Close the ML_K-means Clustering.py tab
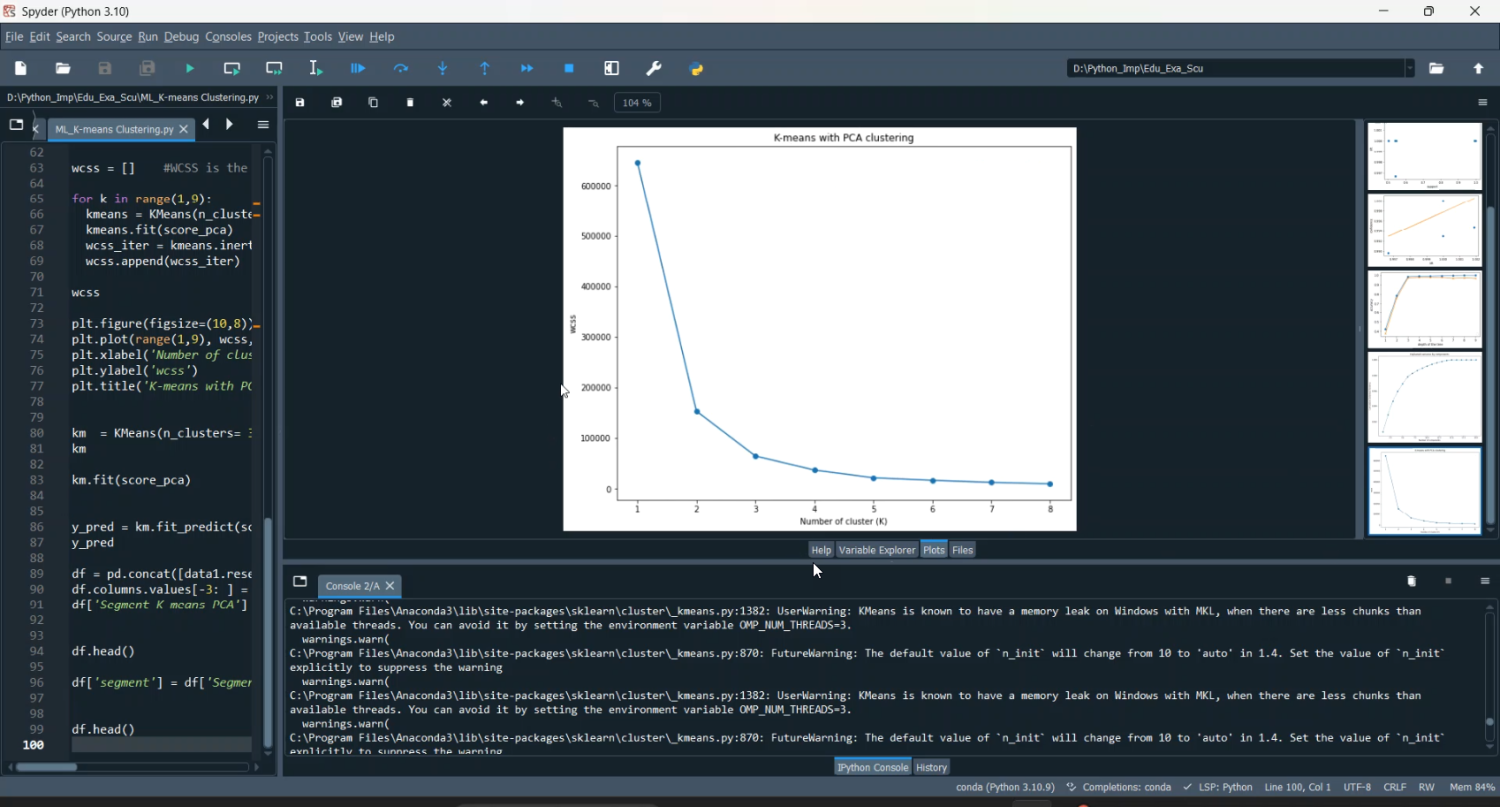 click(x=184, y=129)
